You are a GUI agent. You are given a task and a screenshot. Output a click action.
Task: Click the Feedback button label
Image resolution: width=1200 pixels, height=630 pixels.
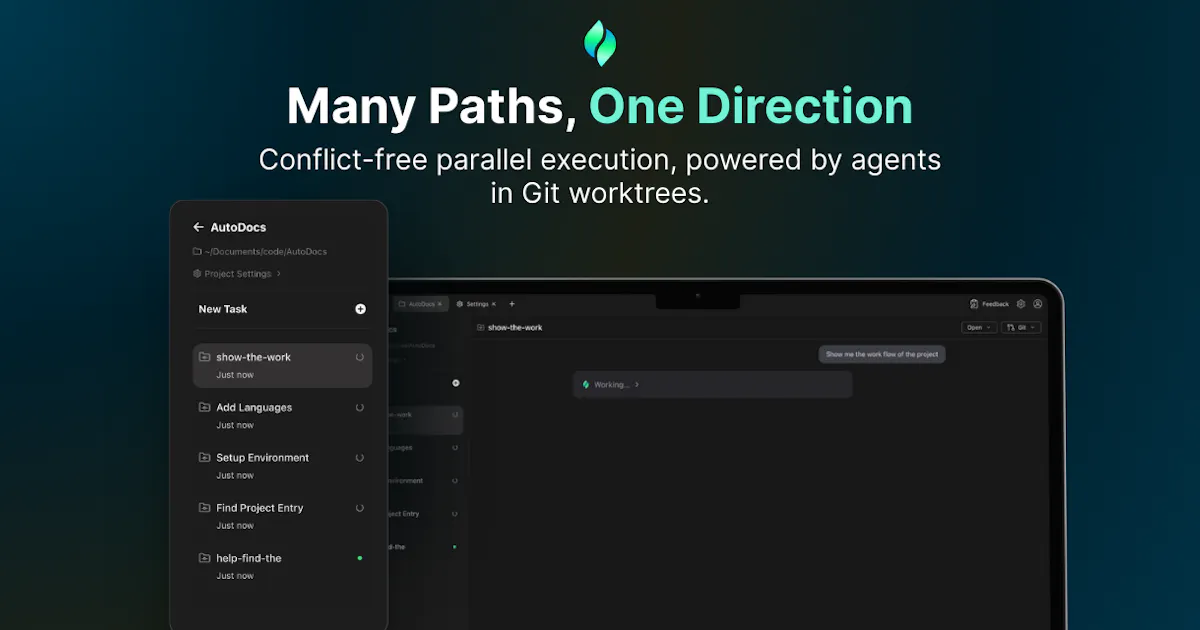point(995,304)
